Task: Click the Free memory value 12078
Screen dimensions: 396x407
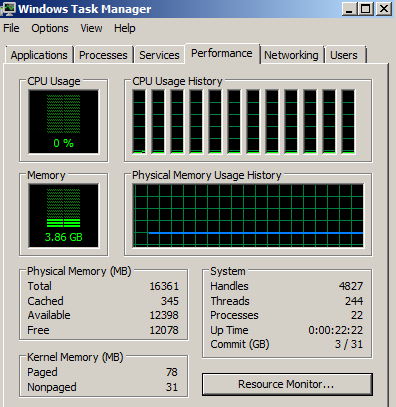Action: 164,330
